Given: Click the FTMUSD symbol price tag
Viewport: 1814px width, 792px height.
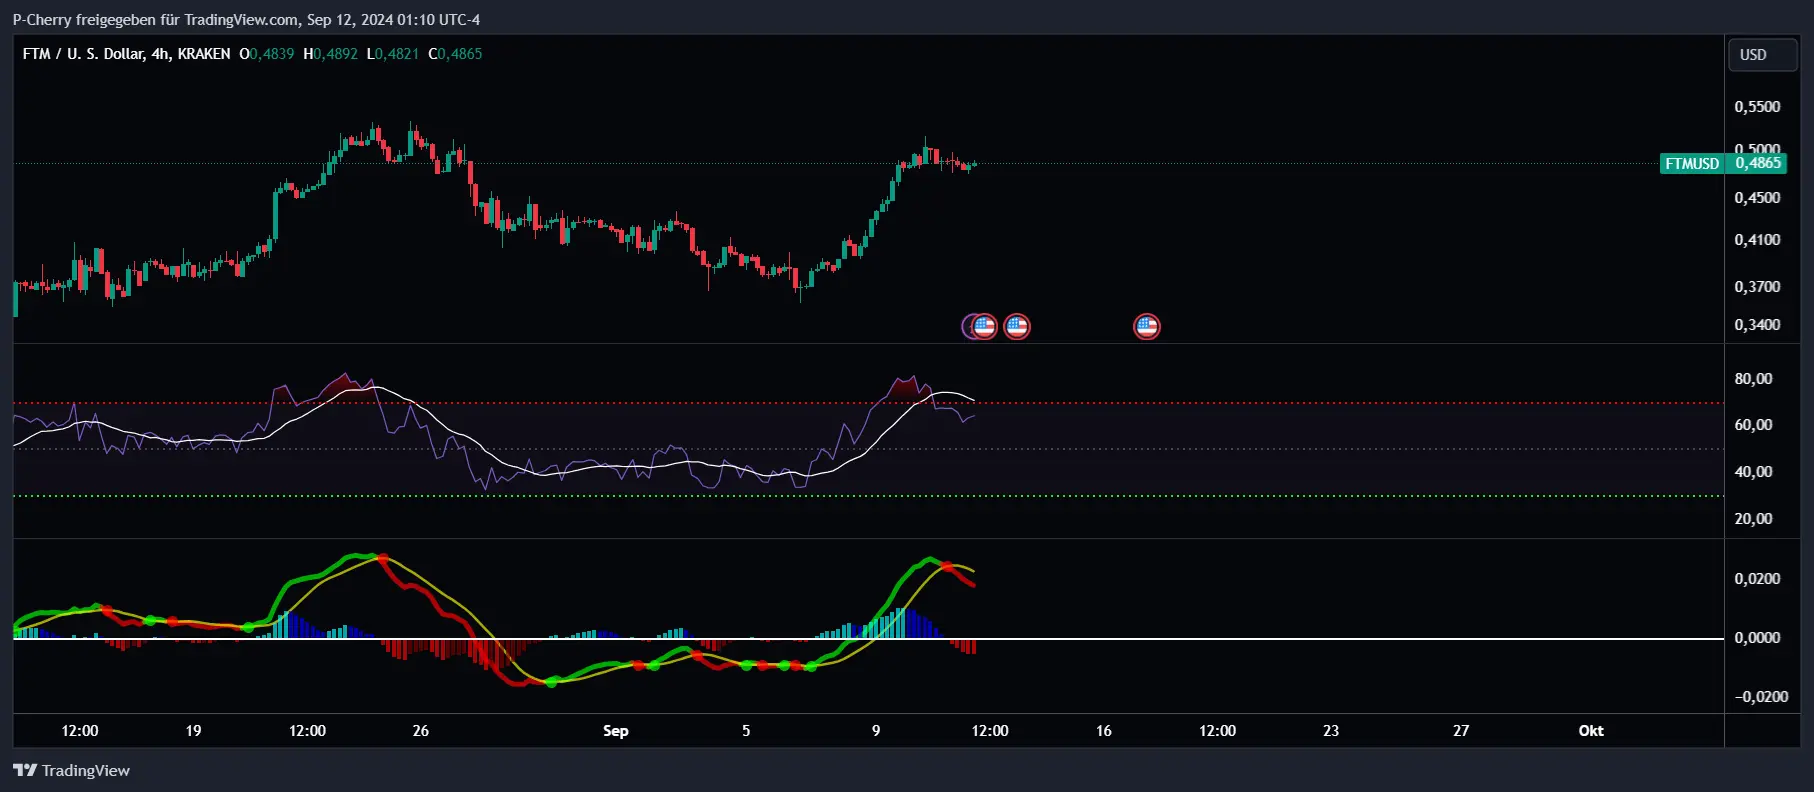Looking at the screenshot, I should pyautogui.click(x=1692, y=163).
